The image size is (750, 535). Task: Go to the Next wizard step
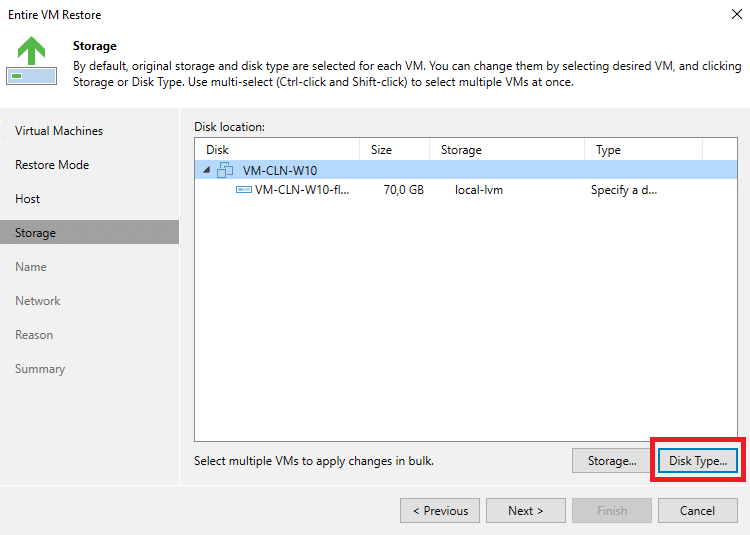[x=526, y=511]
